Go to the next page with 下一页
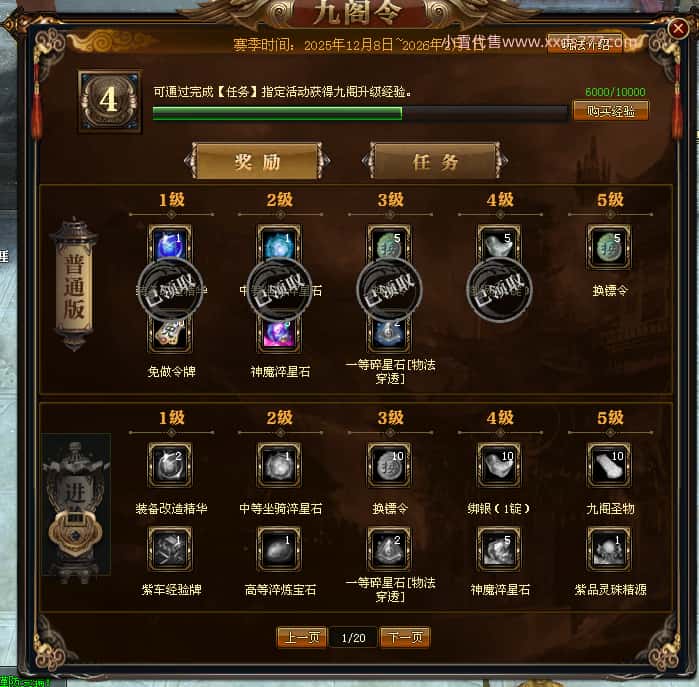Image resolution: width=699 pixels, height=687 pixels. pyautogui.click(x=405, y=637)
